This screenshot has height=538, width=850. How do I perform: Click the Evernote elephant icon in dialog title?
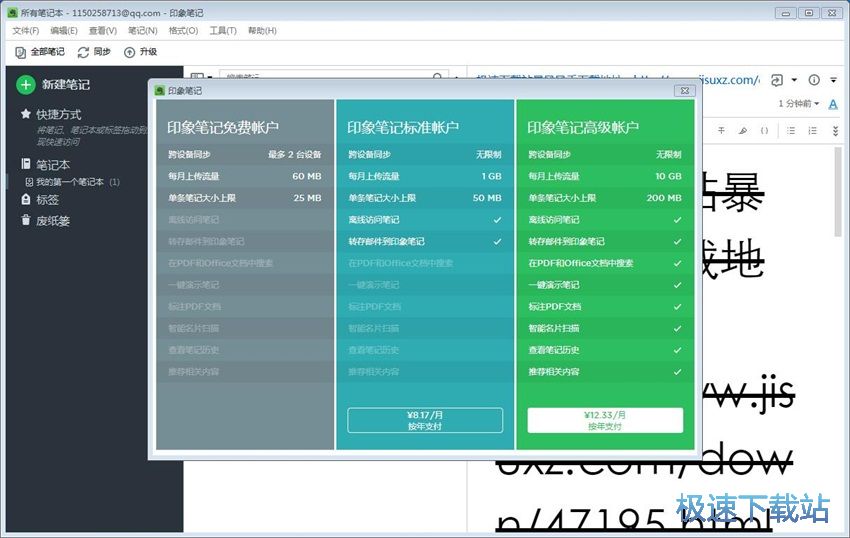coord(160,91)
